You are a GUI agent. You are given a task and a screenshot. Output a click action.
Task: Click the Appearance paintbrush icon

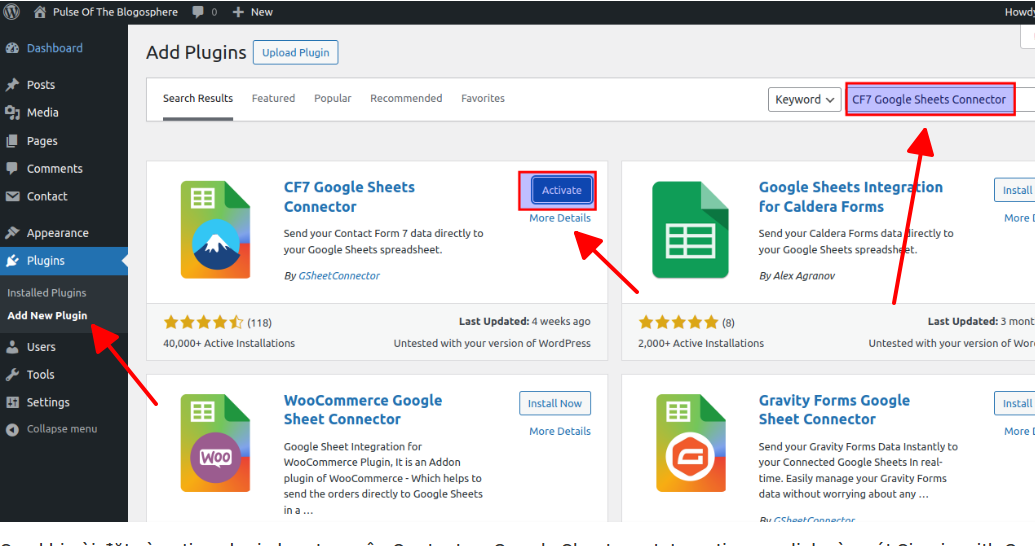click(x=13, y=232)
